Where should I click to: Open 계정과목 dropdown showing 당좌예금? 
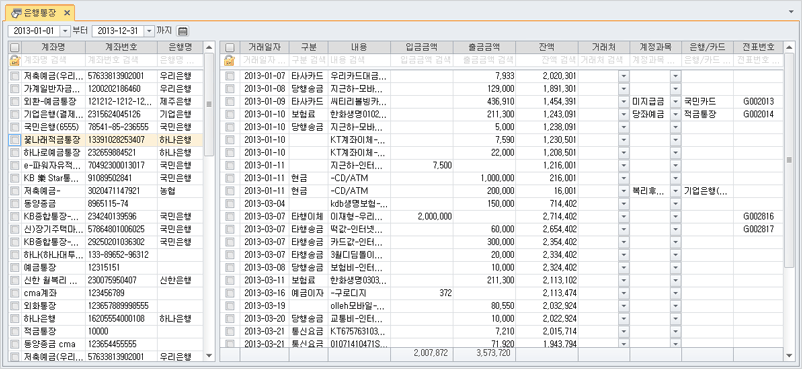pyautogui.click(x=675, y=114)
